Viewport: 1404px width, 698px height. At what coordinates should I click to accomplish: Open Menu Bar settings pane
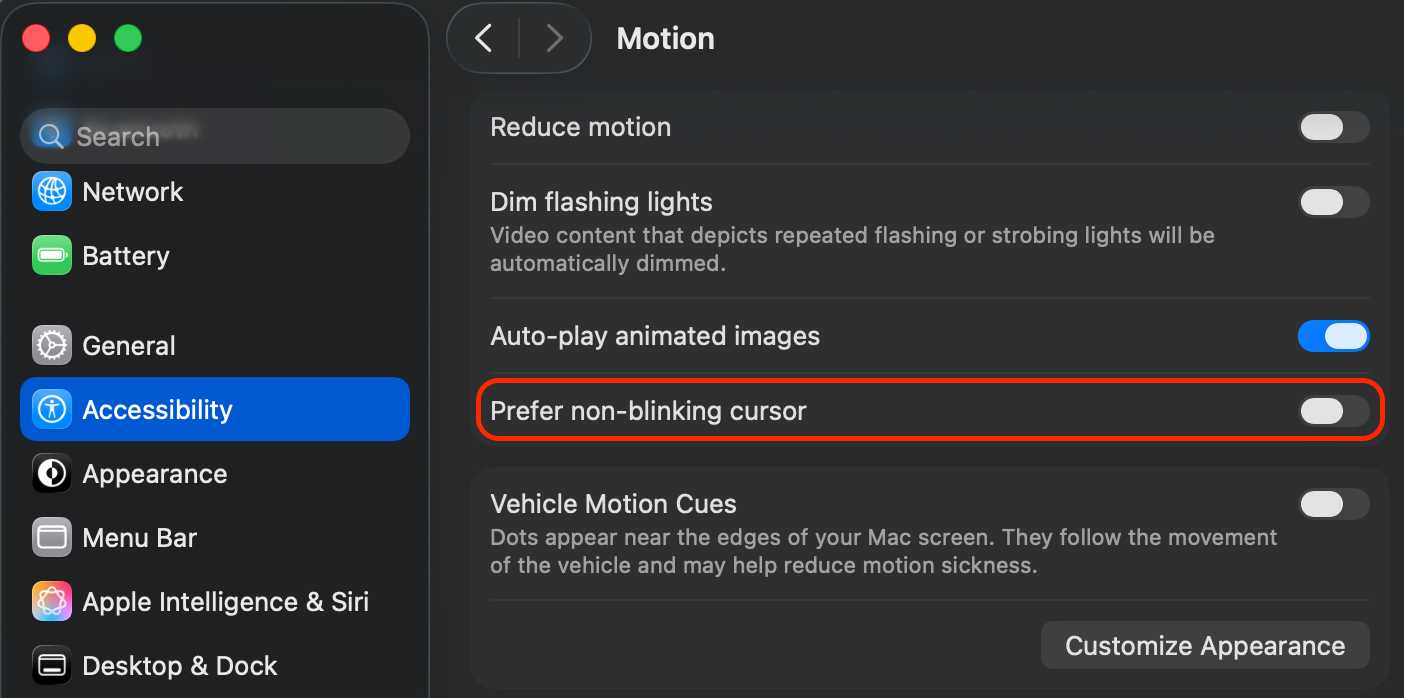(x=140, y=538)
